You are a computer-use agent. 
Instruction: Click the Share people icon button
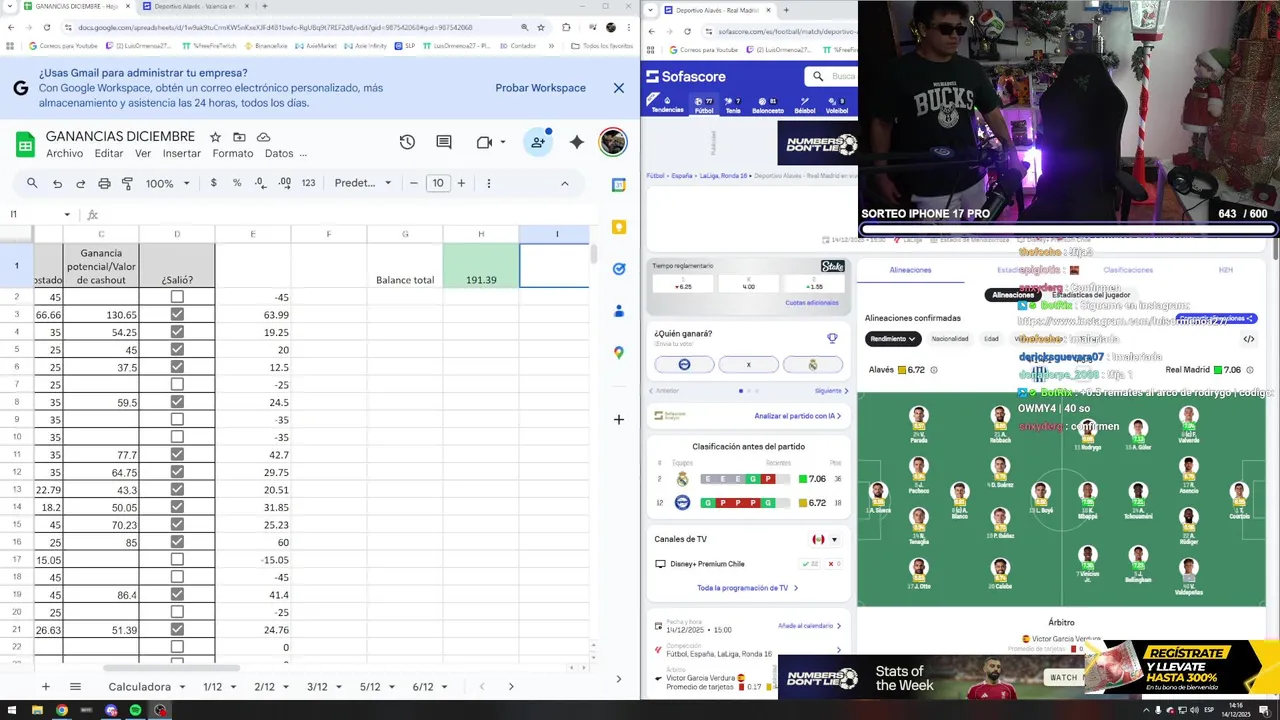click(538, 143)
